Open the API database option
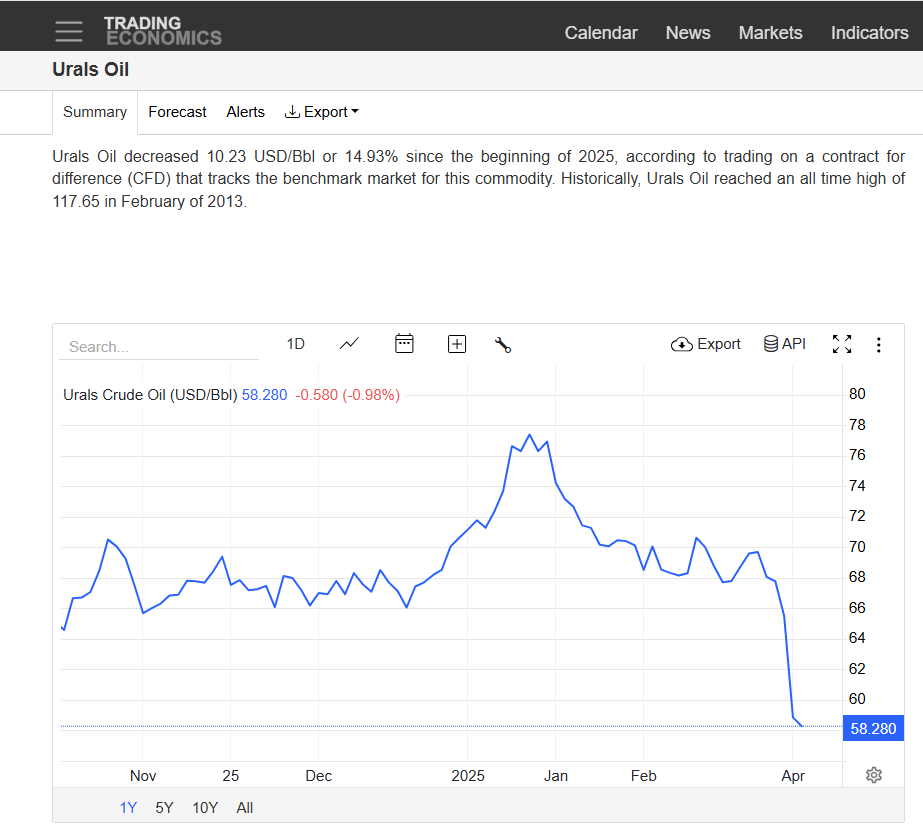This screenshot has width=923, height=830. (x=785, y=344)
